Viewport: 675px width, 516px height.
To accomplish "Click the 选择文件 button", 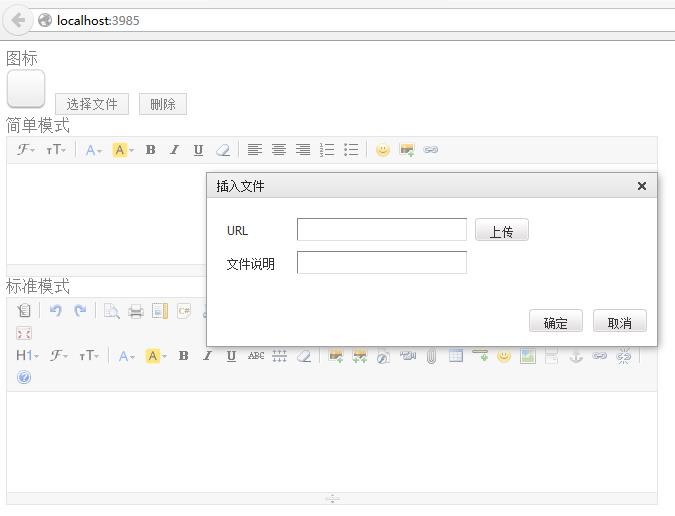I will 92,104.
